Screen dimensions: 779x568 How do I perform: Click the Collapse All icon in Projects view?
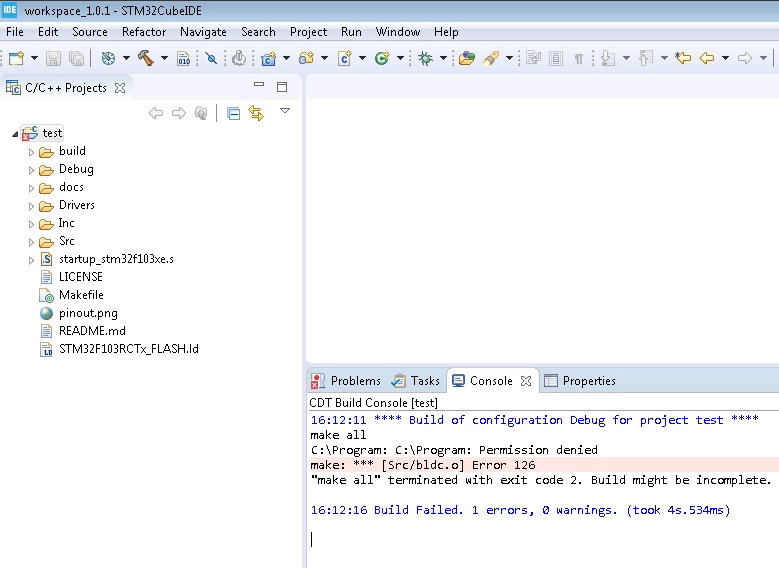(x=233, y=113)
